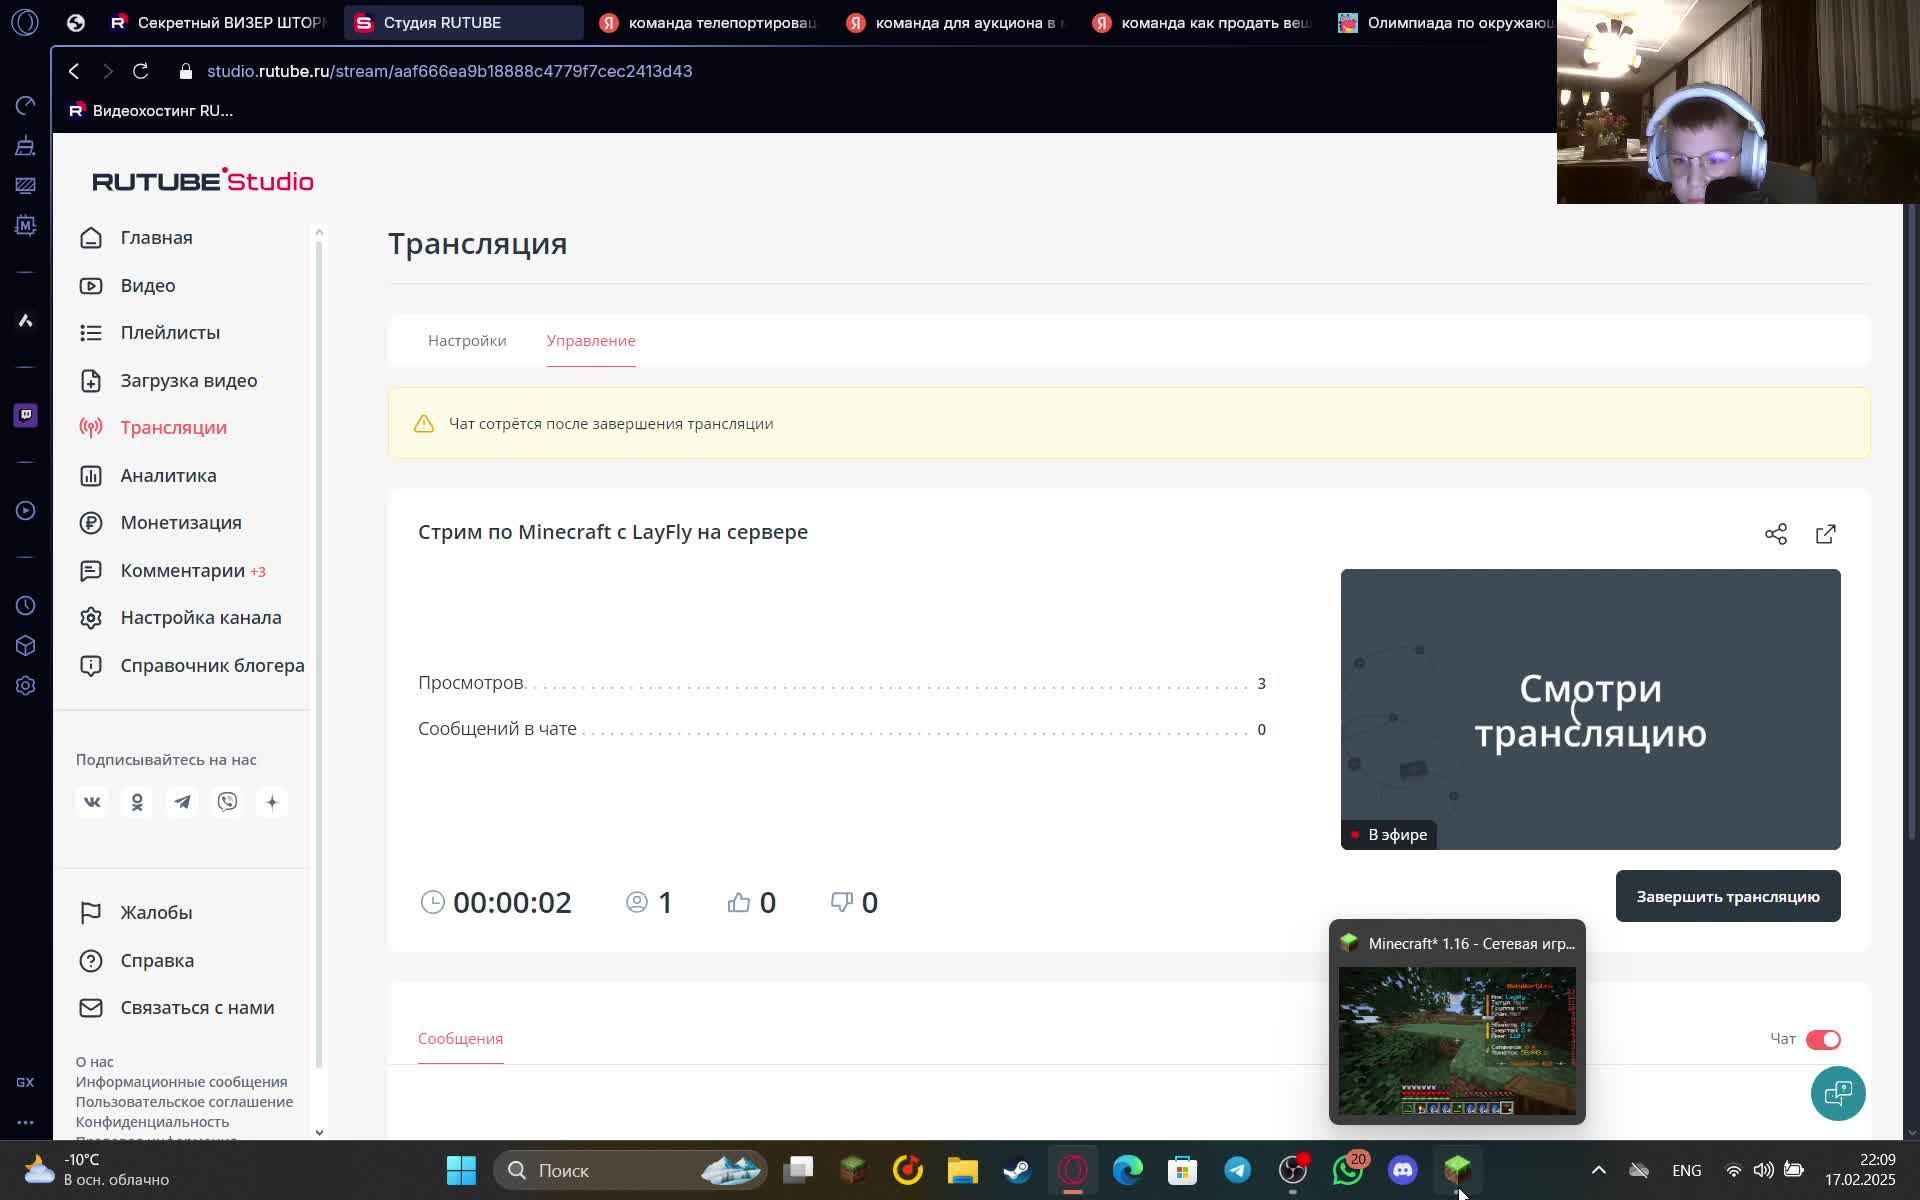
Task: Open the support chat bubble button
Action: click(1838, 1093)
